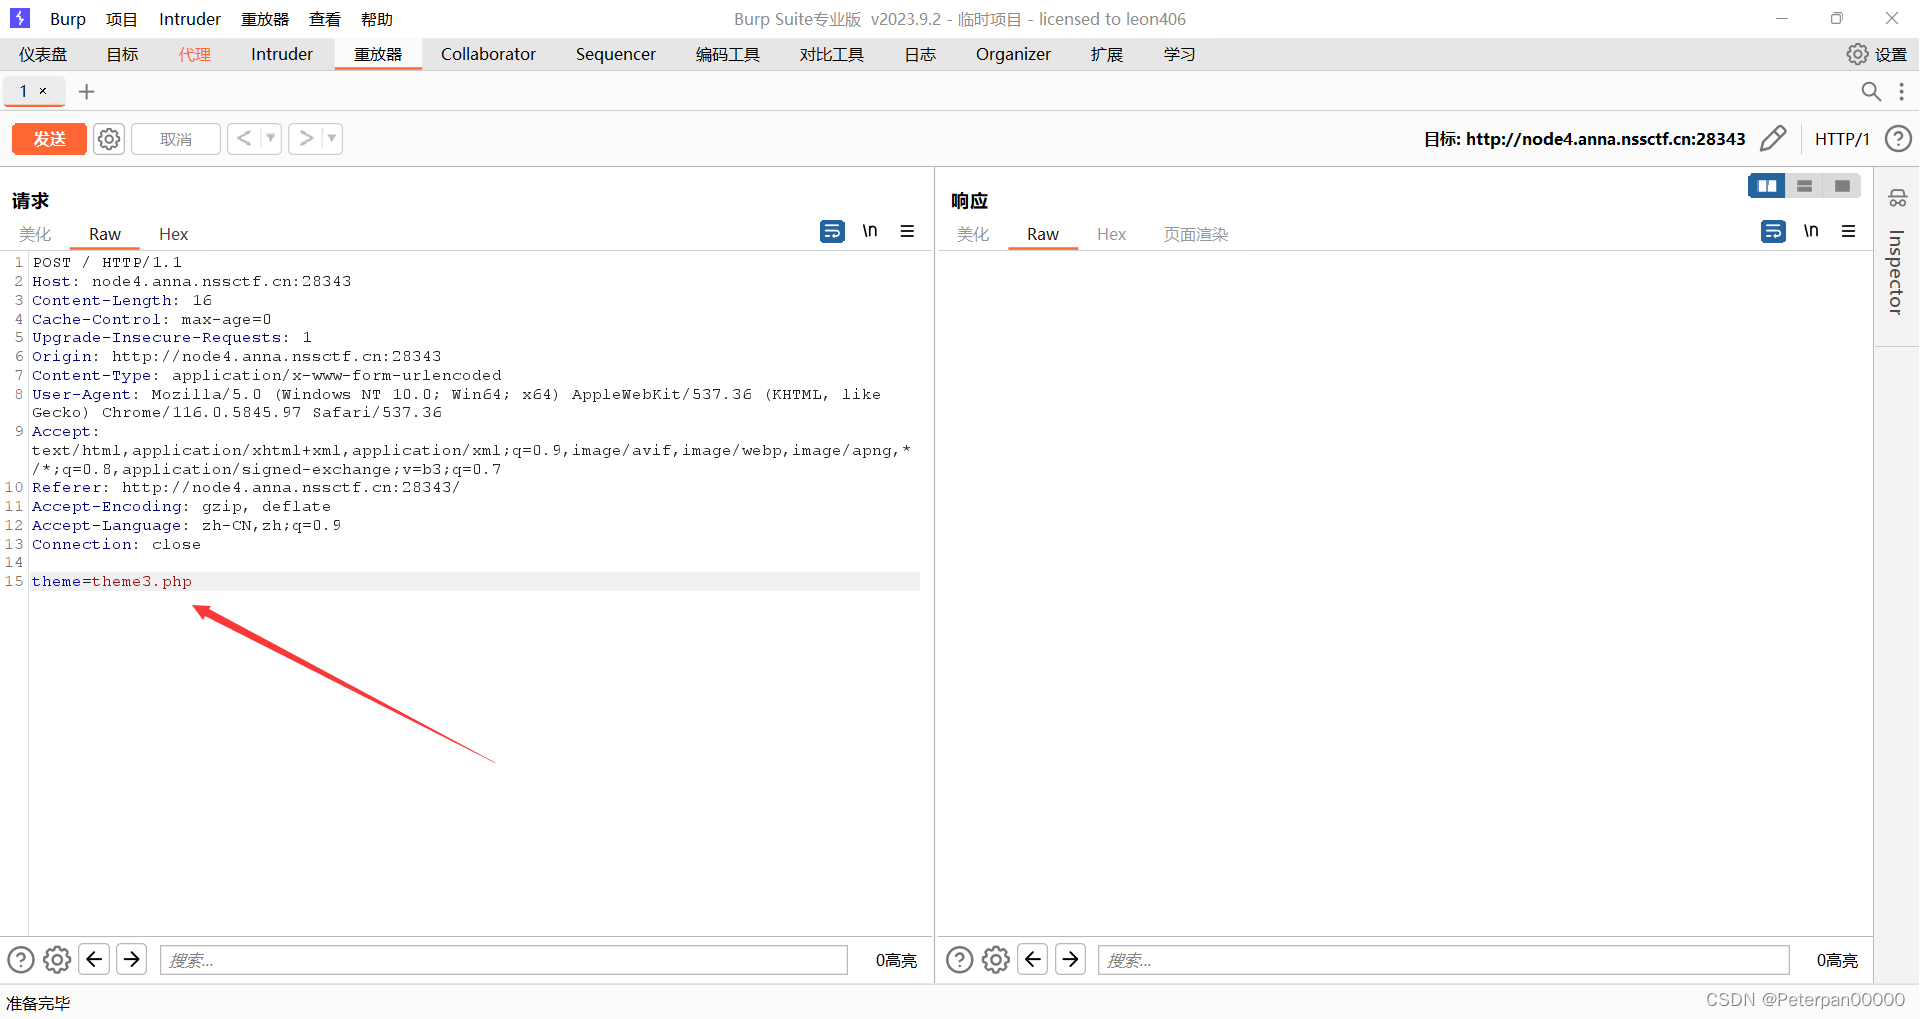The height and width of the screenshot is (1019, 1920).
Task: Open request panel hamburger menu
Action: pos(907,231)
